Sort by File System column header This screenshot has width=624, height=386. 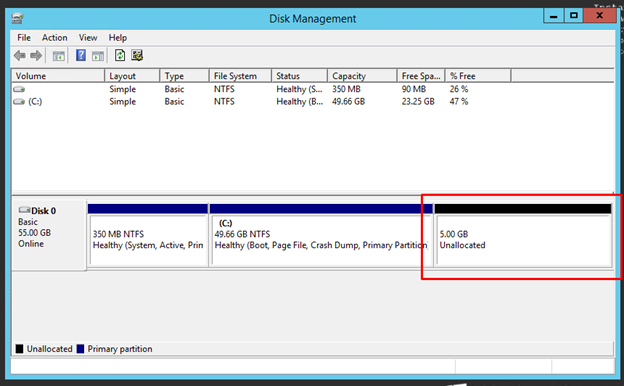(x=240, y=76)
